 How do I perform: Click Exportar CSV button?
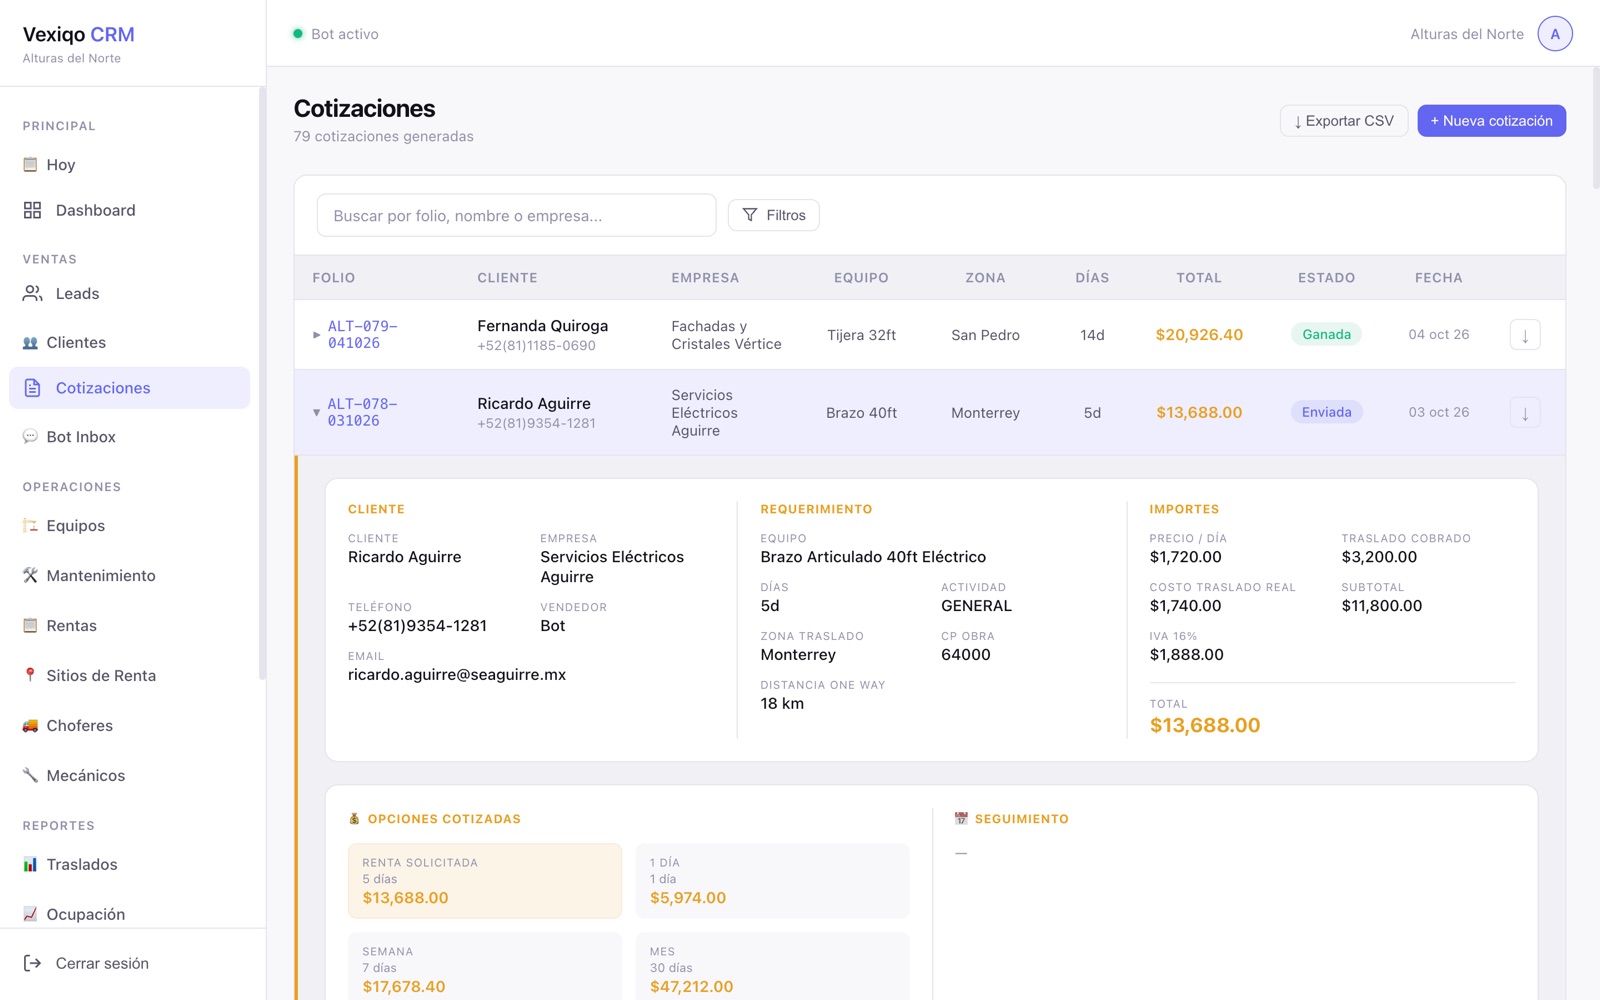point(1344,121)
